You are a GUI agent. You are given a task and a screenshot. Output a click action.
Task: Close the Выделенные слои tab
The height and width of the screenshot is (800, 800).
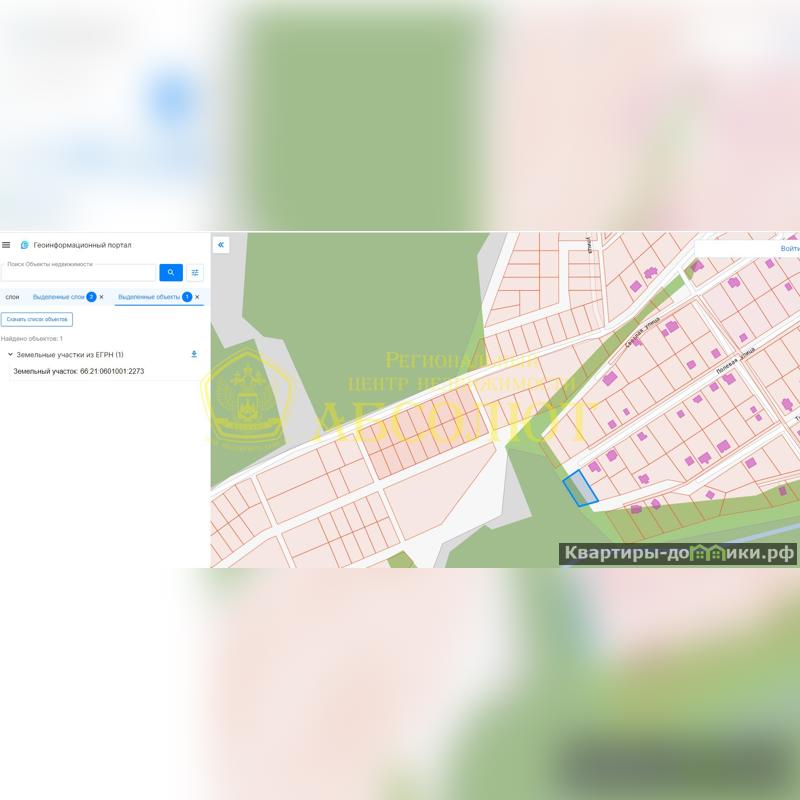(101, 297)
